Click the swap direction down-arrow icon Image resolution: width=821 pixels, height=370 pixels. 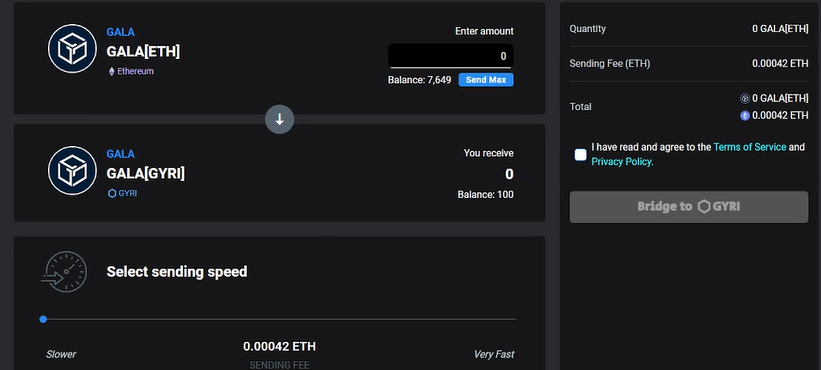[280, 119]
